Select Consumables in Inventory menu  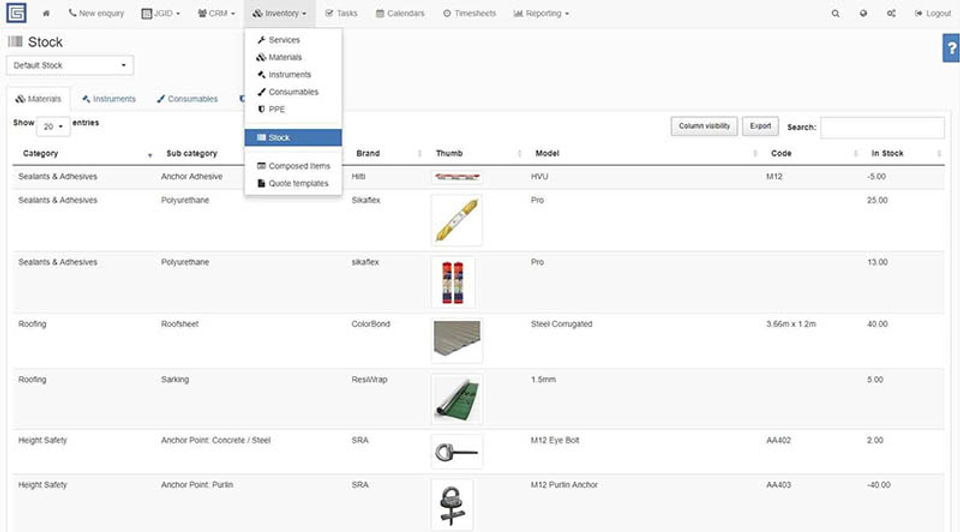(x=293, y=92)
